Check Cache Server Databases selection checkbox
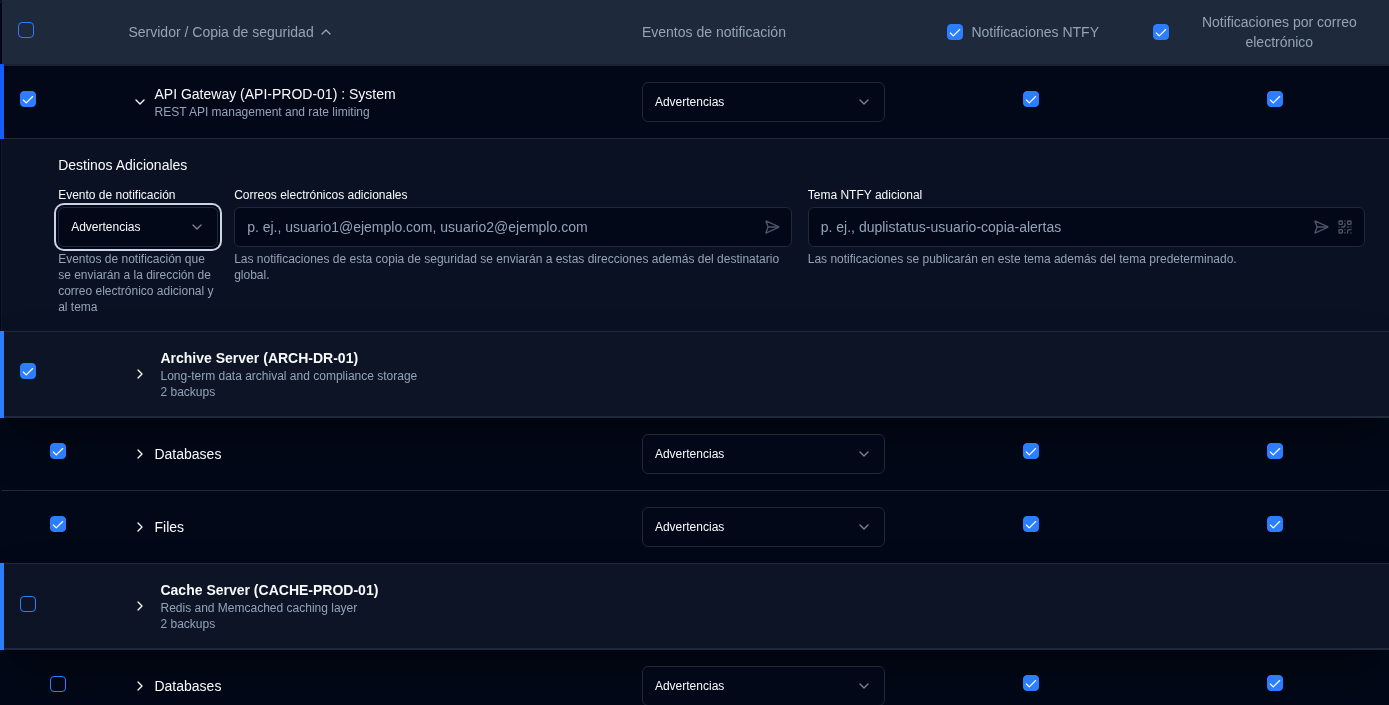This screenshot has width=1389, height=705. [58, 684]
